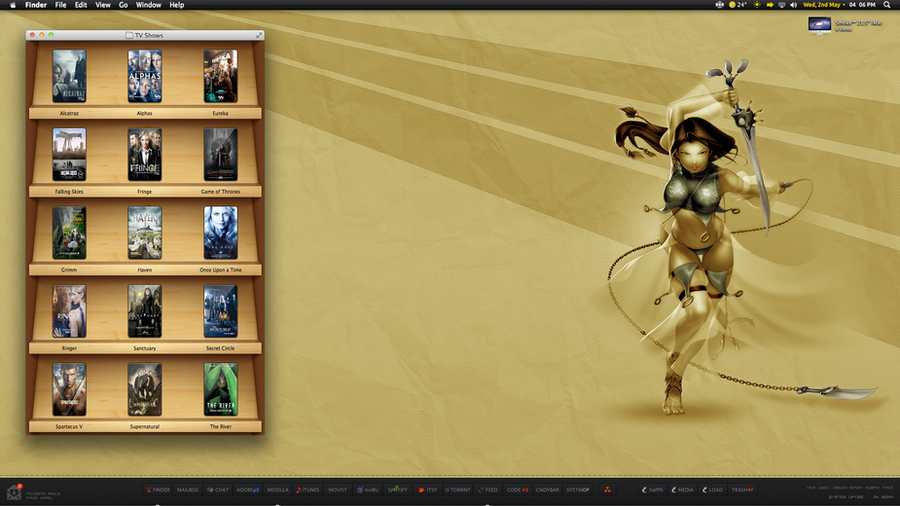Launch CODE from the dock

pyautogui.click(x=517, y=490)
